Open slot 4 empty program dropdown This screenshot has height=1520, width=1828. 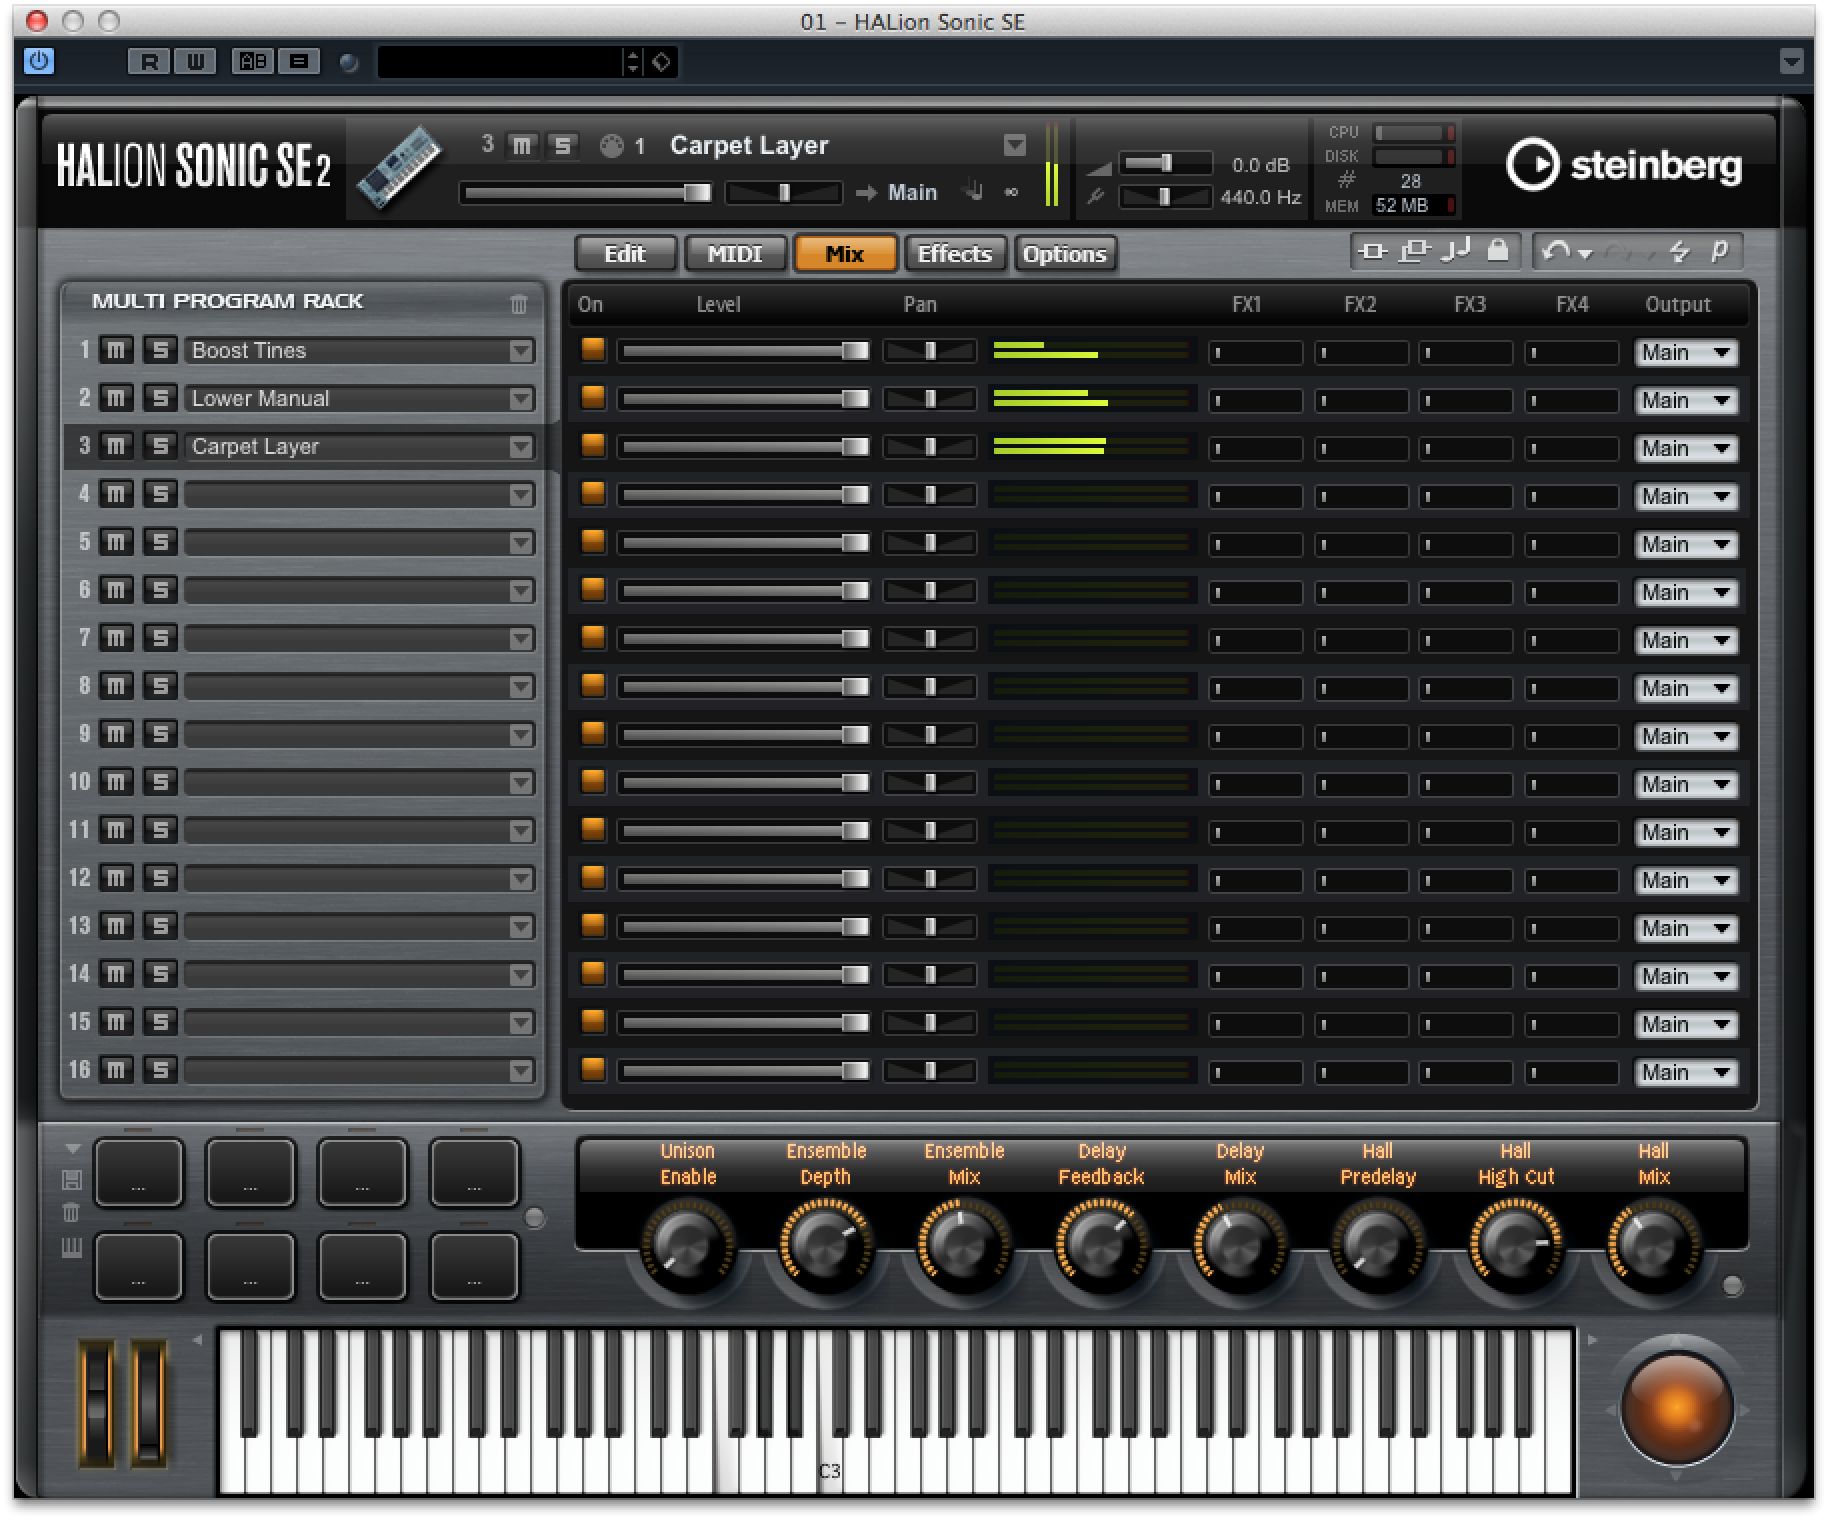521,495
